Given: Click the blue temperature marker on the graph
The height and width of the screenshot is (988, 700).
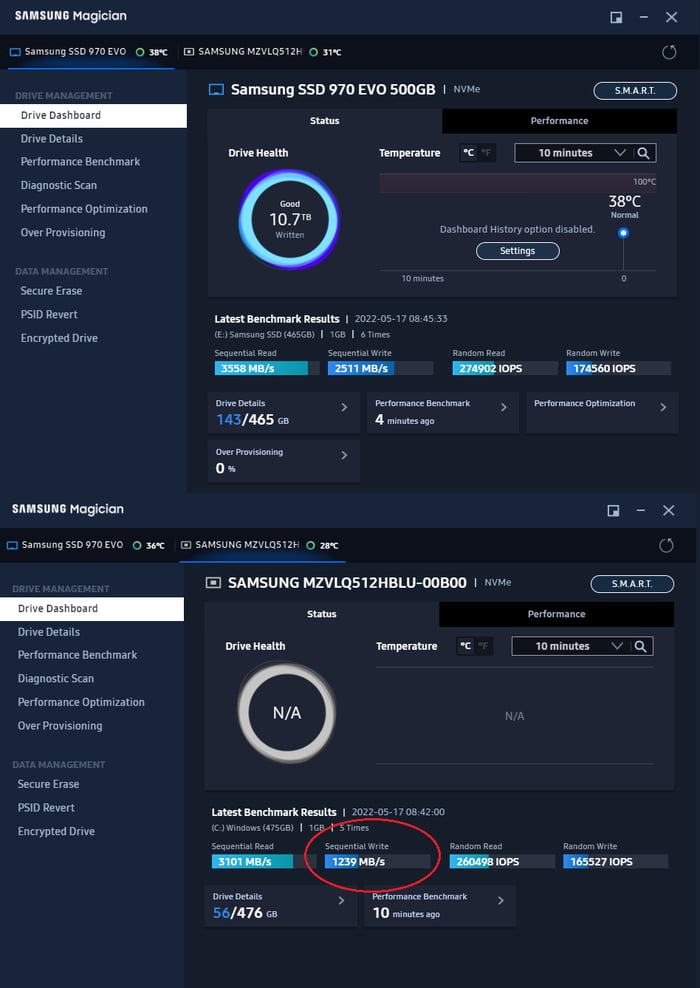Looking at the screenshot, I should 624,233.
